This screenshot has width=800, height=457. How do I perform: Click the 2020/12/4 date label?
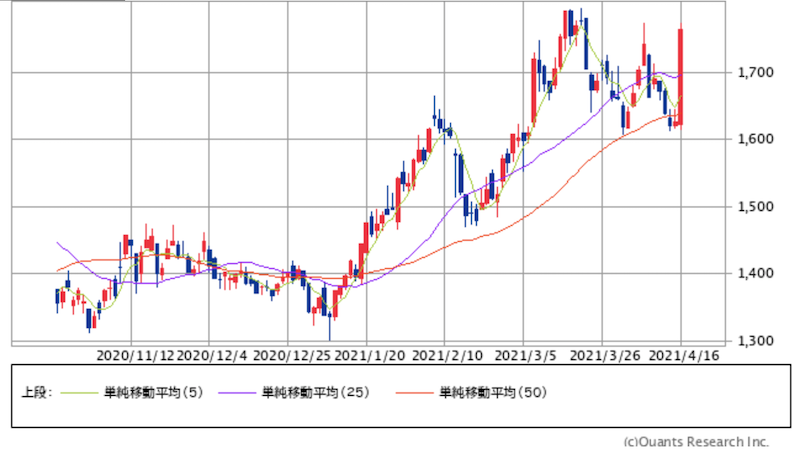point(212,356)
